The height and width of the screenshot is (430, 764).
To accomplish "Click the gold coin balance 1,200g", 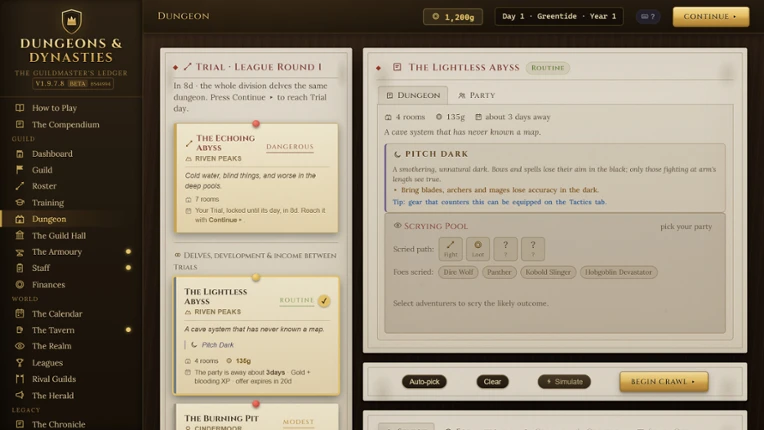I will click(x=453, y=17).
